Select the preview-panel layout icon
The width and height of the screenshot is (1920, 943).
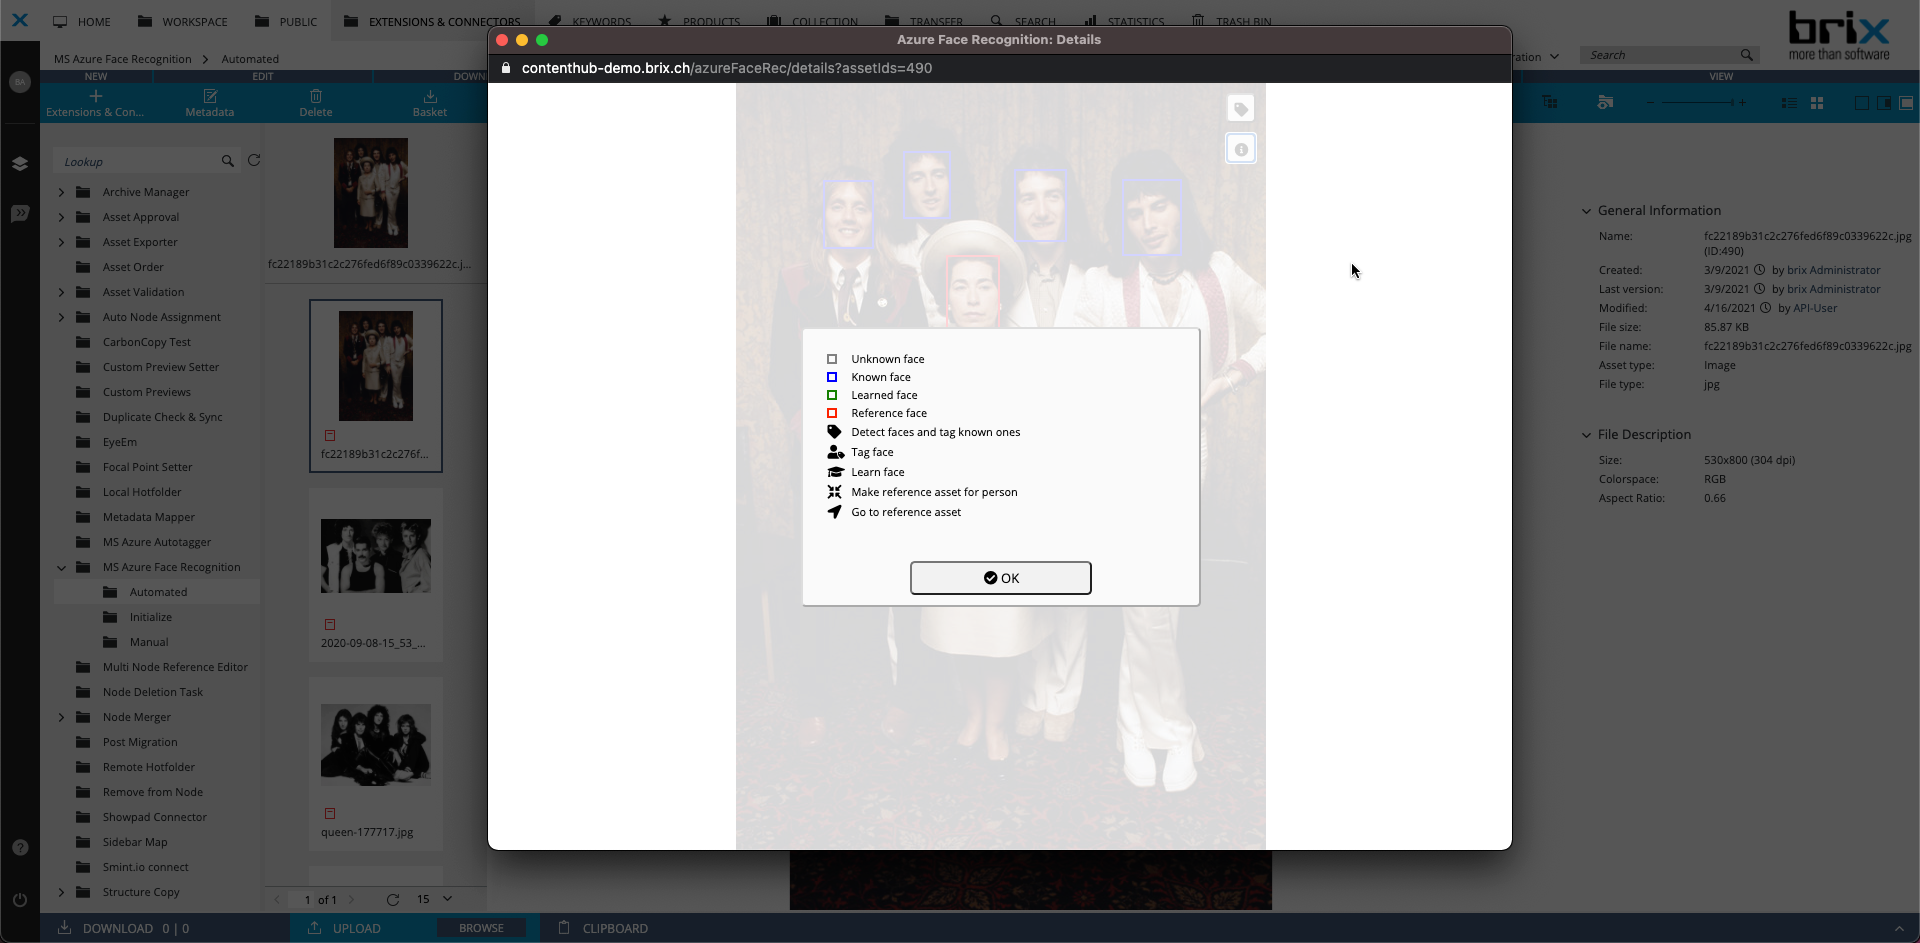click(x=1907, y=103)
